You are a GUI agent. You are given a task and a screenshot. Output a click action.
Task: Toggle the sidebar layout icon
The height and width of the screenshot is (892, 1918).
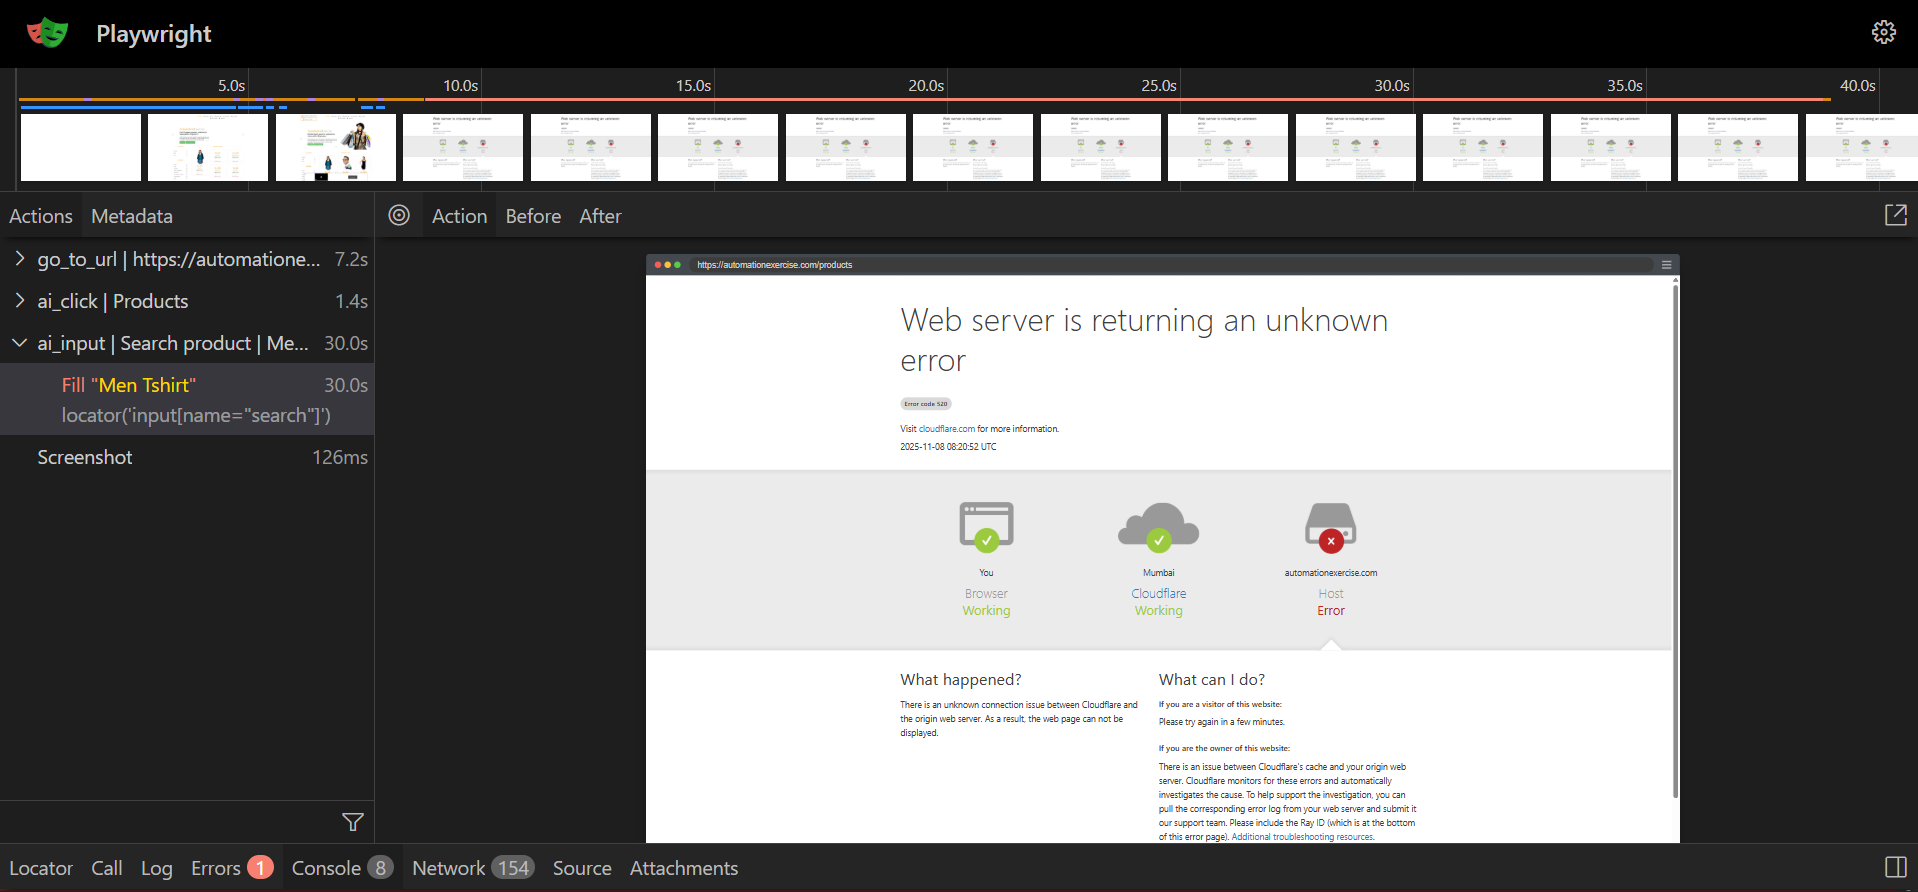pyautogui.click(x=1895, y=867)
